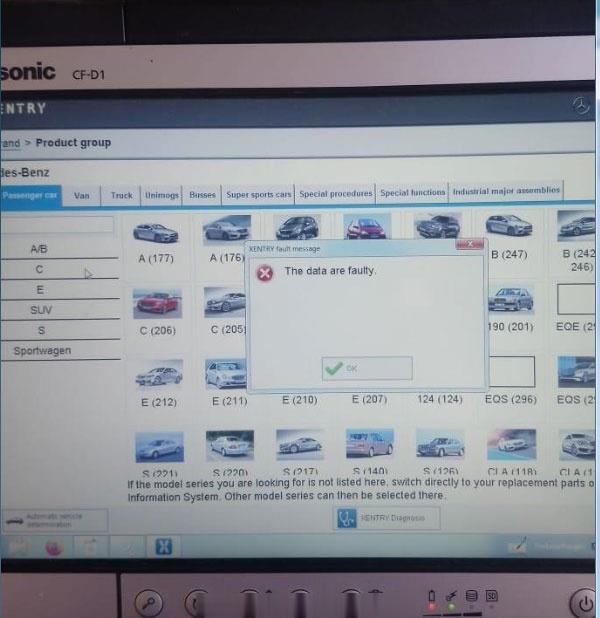Select the 190 (201) car thumbnail
Screen dimensions: 600x618
click(x=511, y=300)
